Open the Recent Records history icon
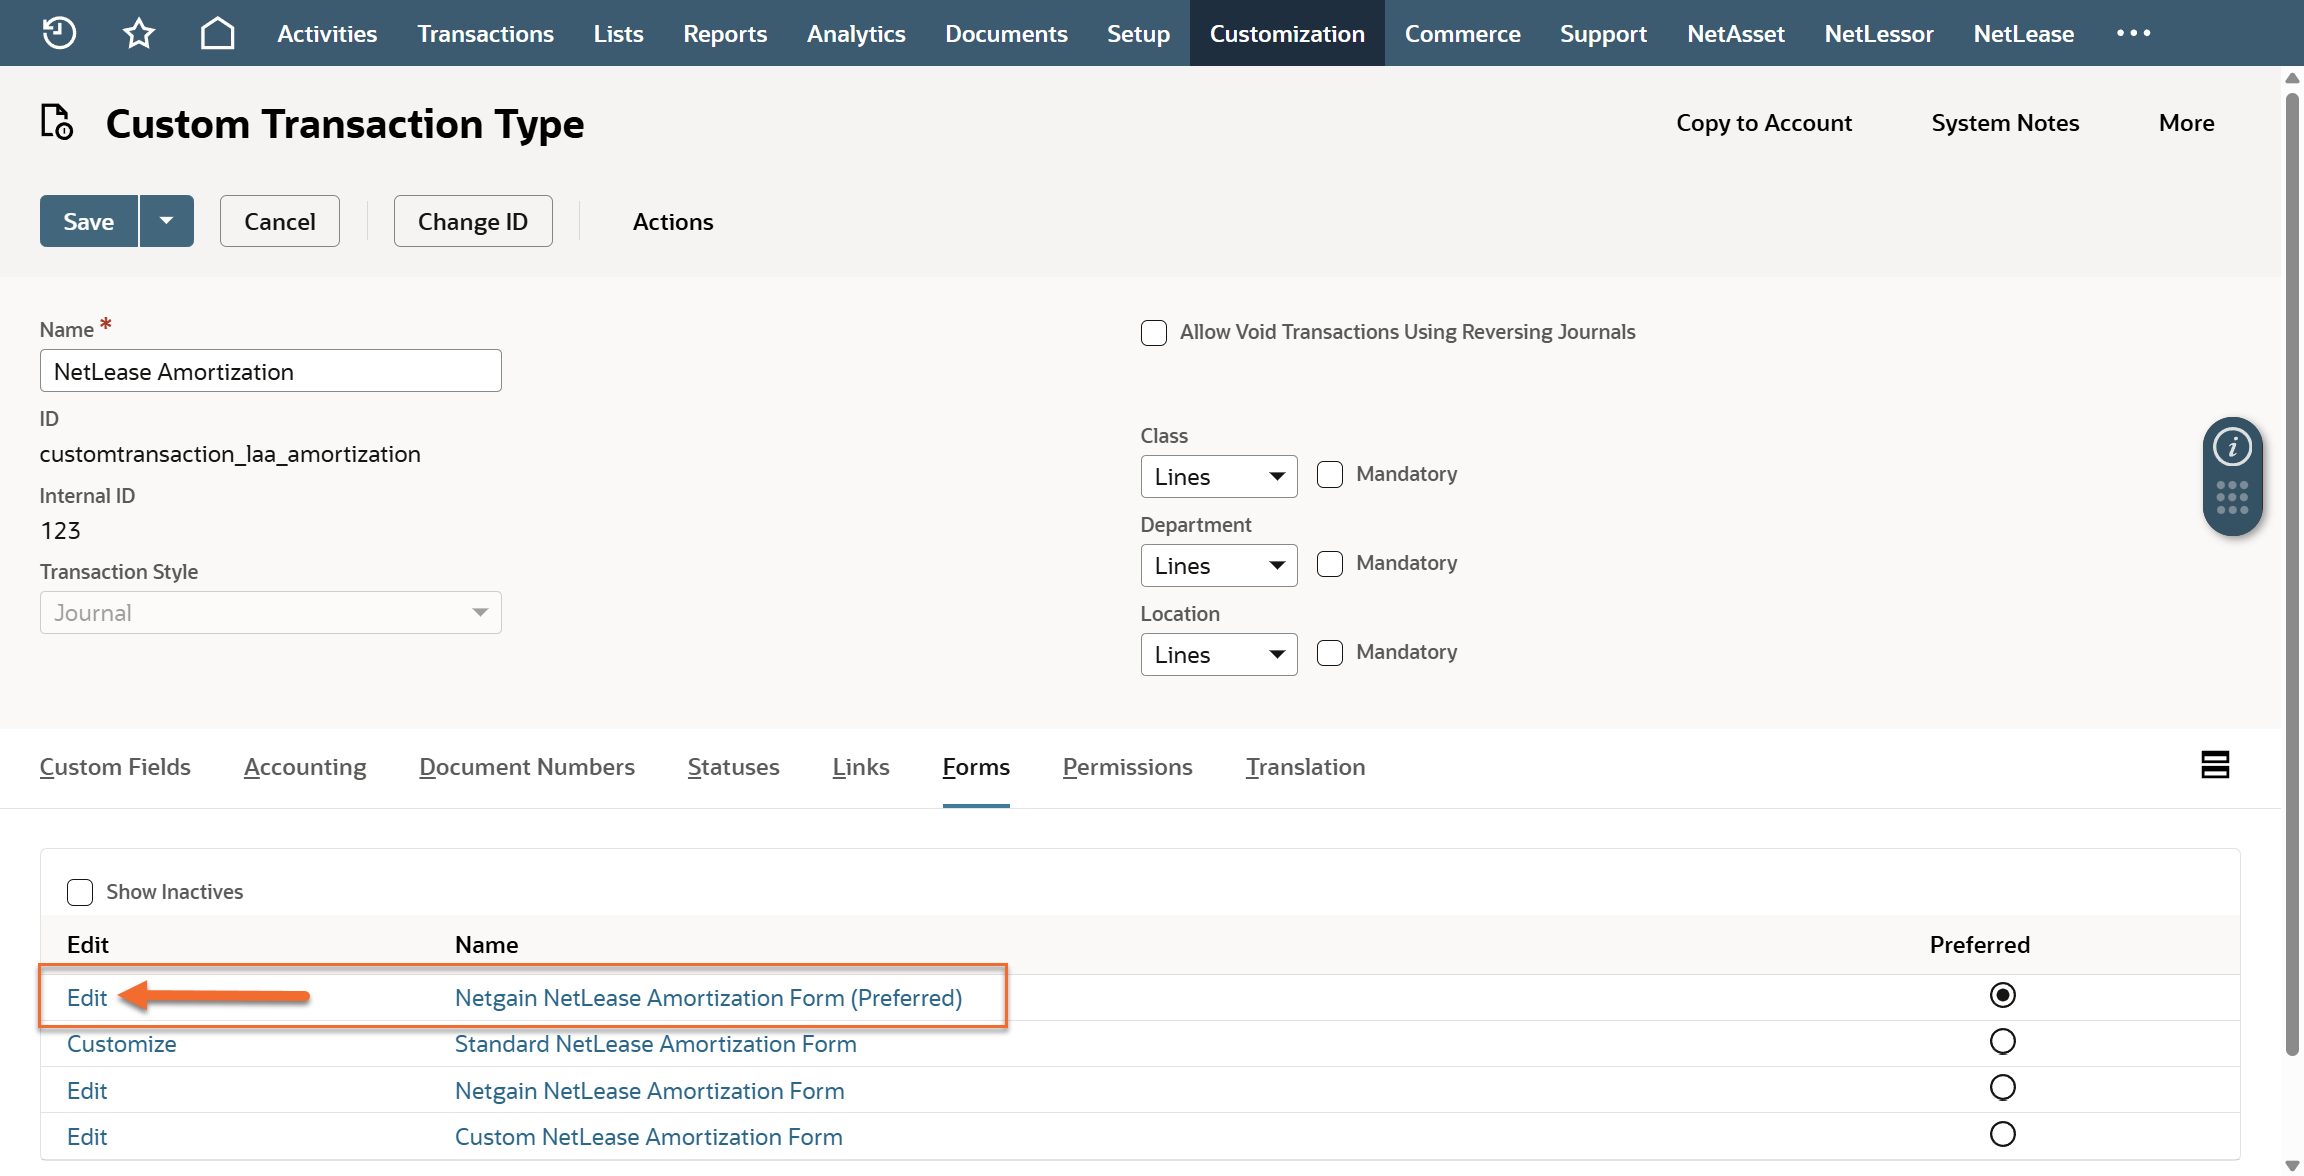The height and width of the screenshot is (1176, 2304). (x=59, y=33)
